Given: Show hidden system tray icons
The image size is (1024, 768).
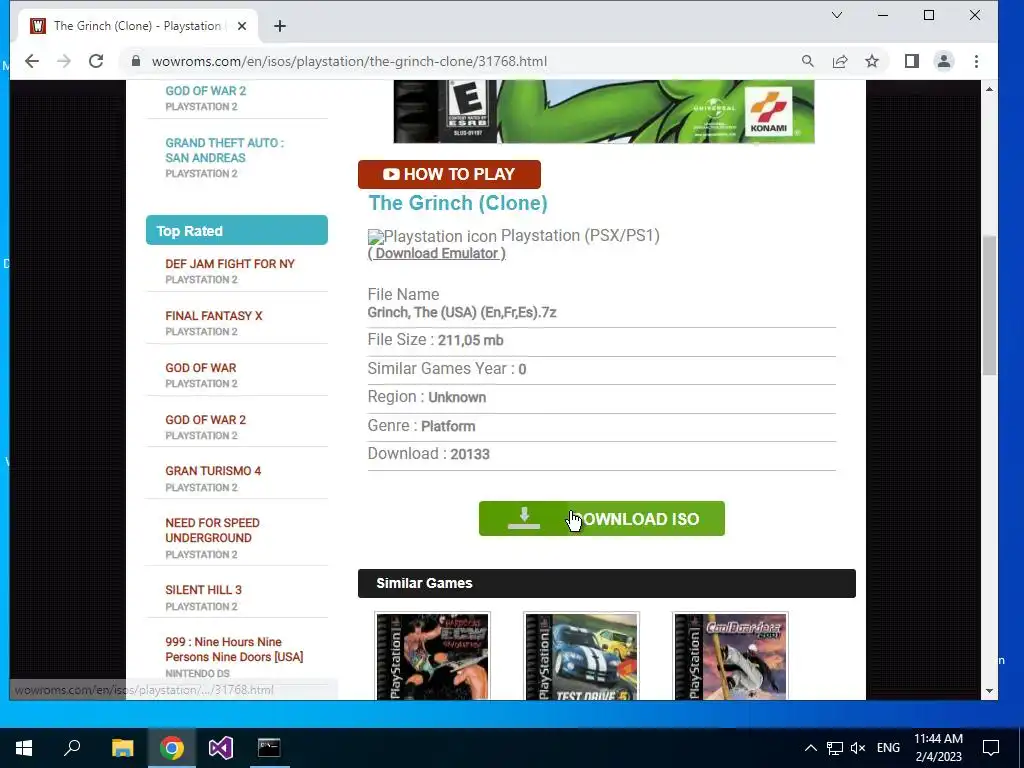Looking at the screenshot, I should pos(810,748).
